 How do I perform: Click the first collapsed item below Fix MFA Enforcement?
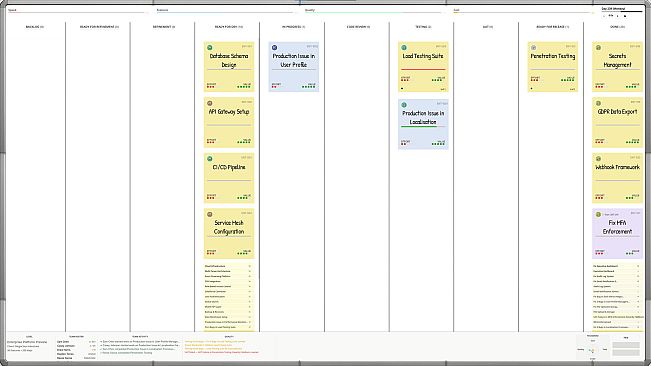click(617, 266)
